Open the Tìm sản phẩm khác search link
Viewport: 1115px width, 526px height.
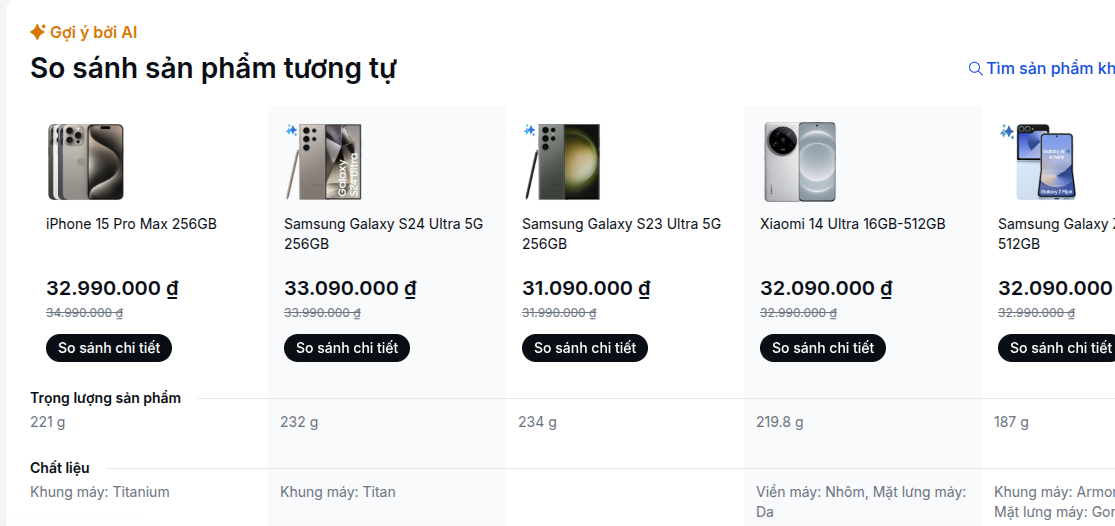[1042, 68]
